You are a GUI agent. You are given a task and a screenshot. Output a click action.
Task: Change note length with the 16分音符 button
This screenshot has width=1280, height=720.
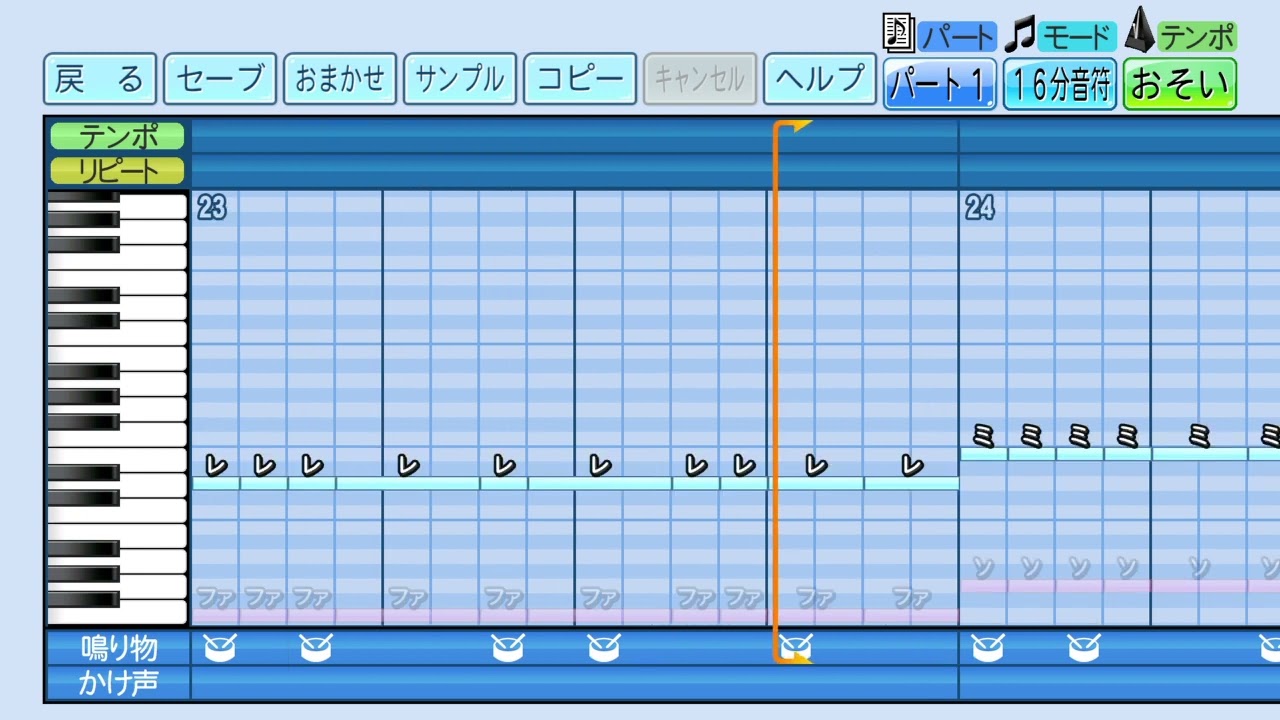1059,84
